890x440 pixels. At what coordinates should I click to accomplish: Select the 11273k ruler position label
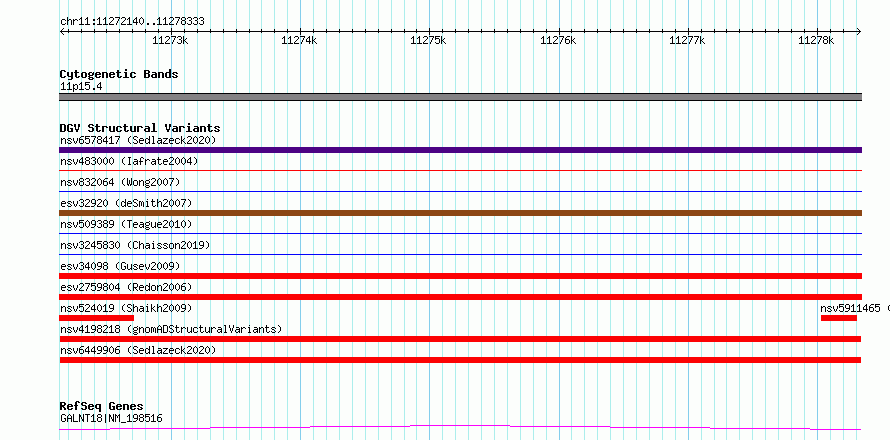point(170,40)
